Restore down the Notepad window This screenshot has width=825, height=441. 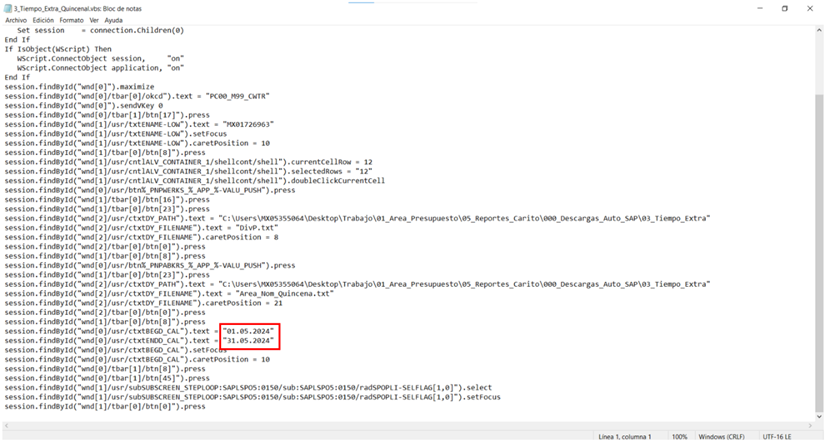coord(784,8)
